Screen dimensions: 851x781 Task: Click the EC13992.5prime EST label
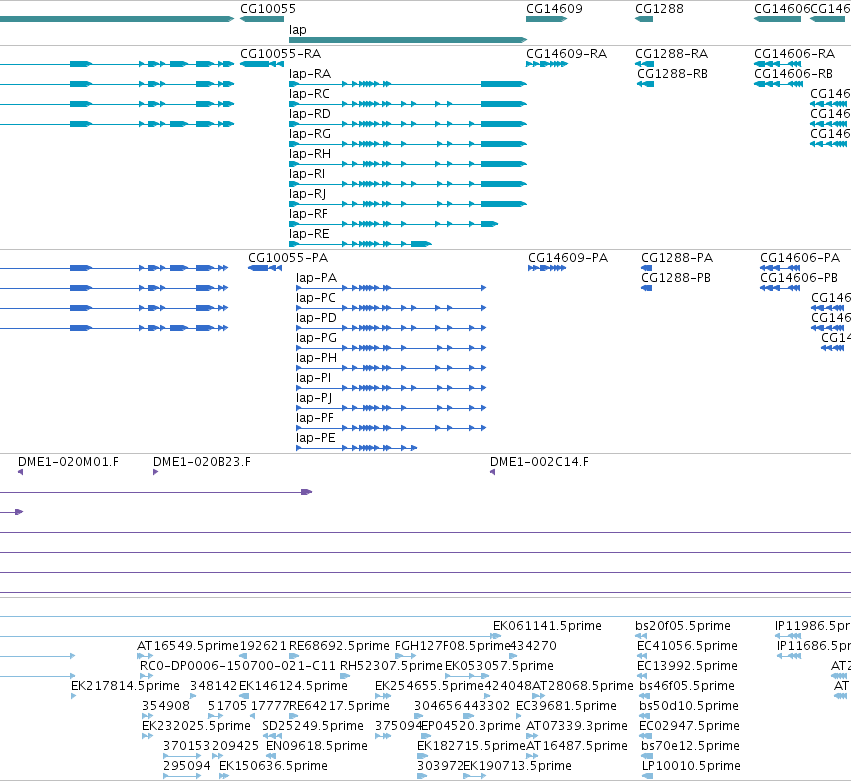point(687,666)
